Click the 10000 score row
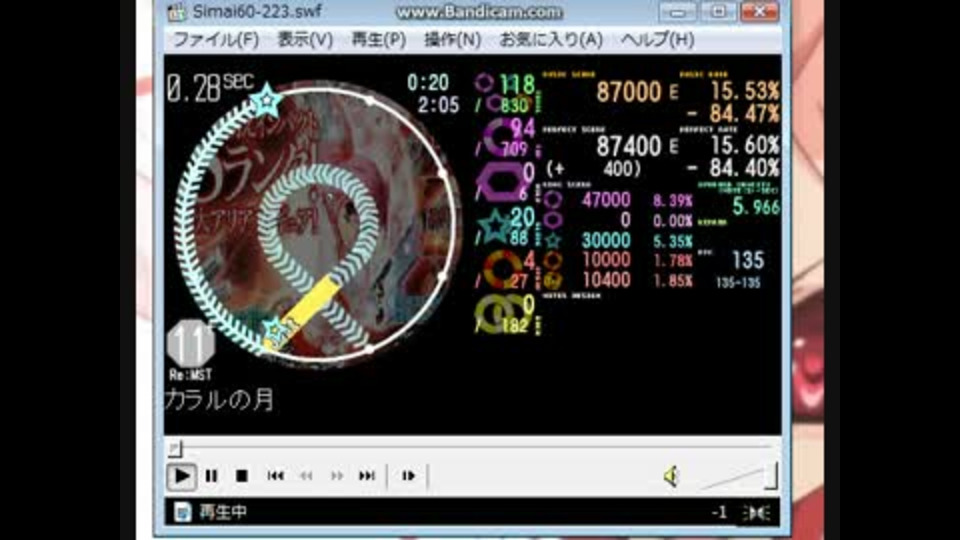Screen dimensions: 960x540 click(x=606, y=260)
